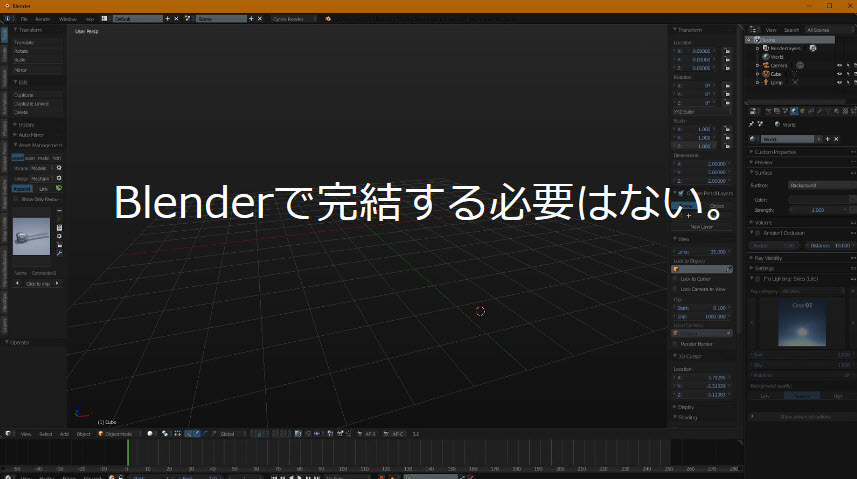Open the XYZ Euler rotation mode dropdown
857x479 pixels.
pos(702,112)
